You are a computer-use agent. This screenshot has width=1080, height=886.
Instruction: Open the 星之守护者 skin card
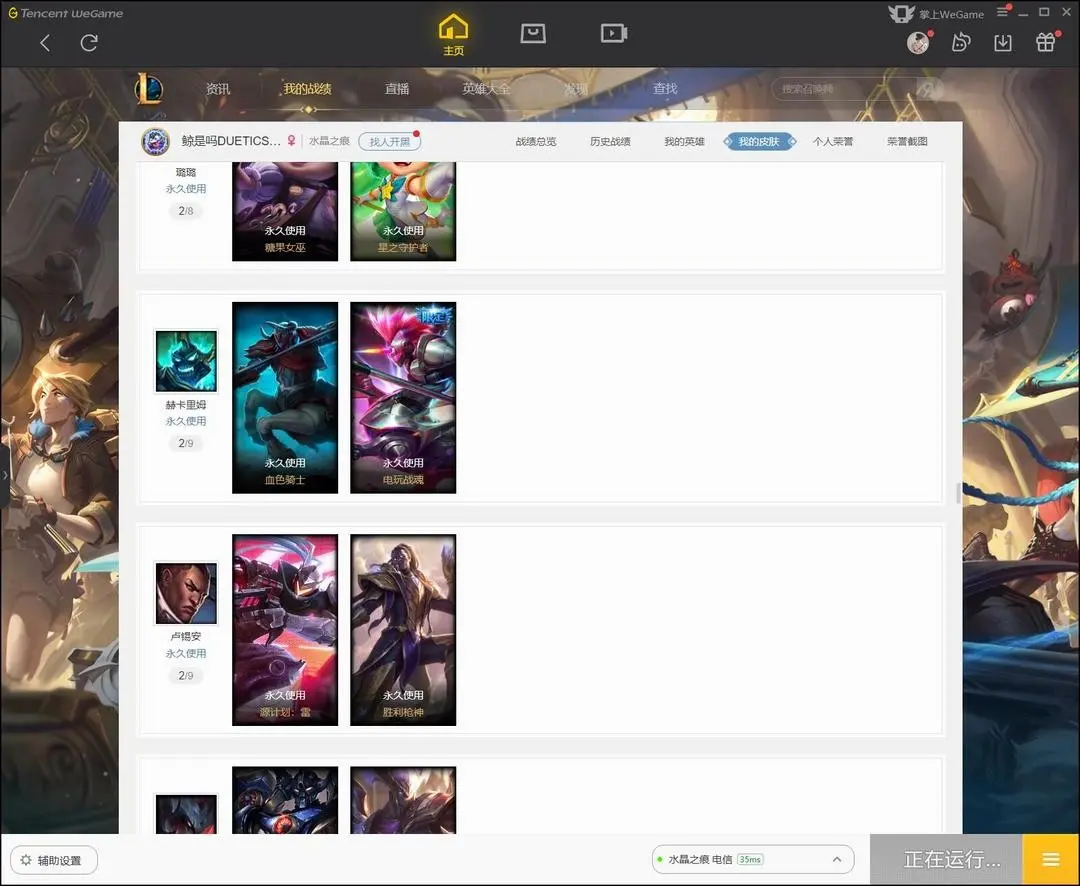pos(403,212)
